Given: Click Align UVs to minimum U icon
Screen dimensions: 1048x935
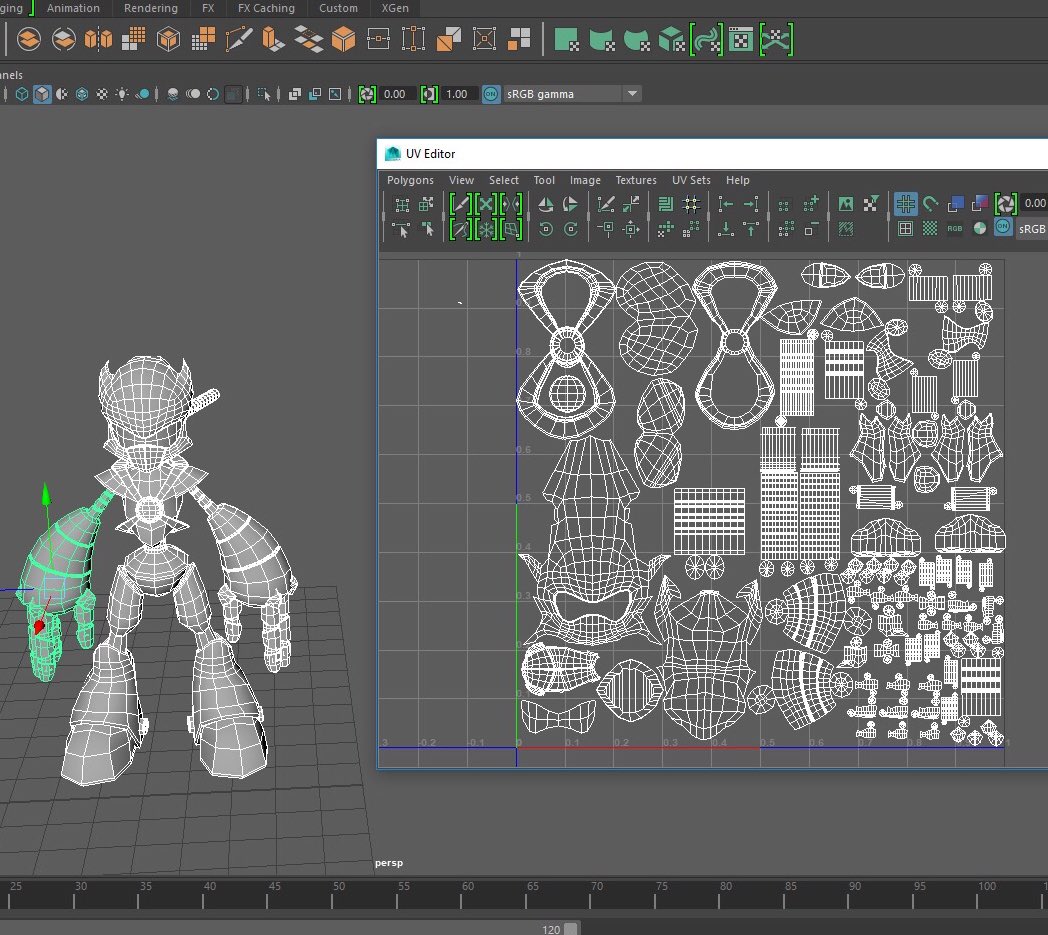Looking at the screenshot, I should coord(726,205).
